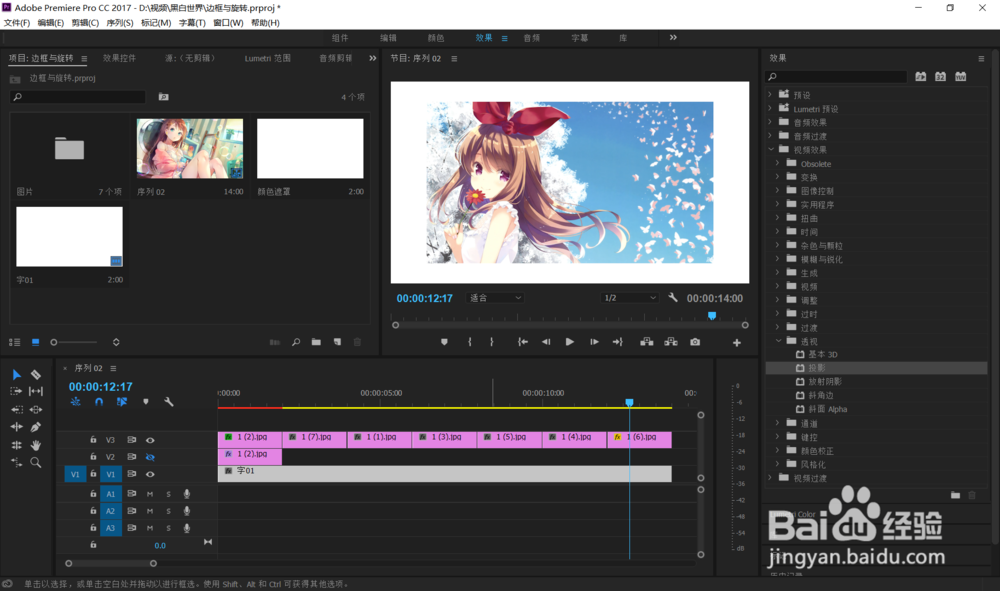Select the 投影 effect
Image resolution: width=1000 pixels, height=591 pixels.
click(x=876, y=368)
